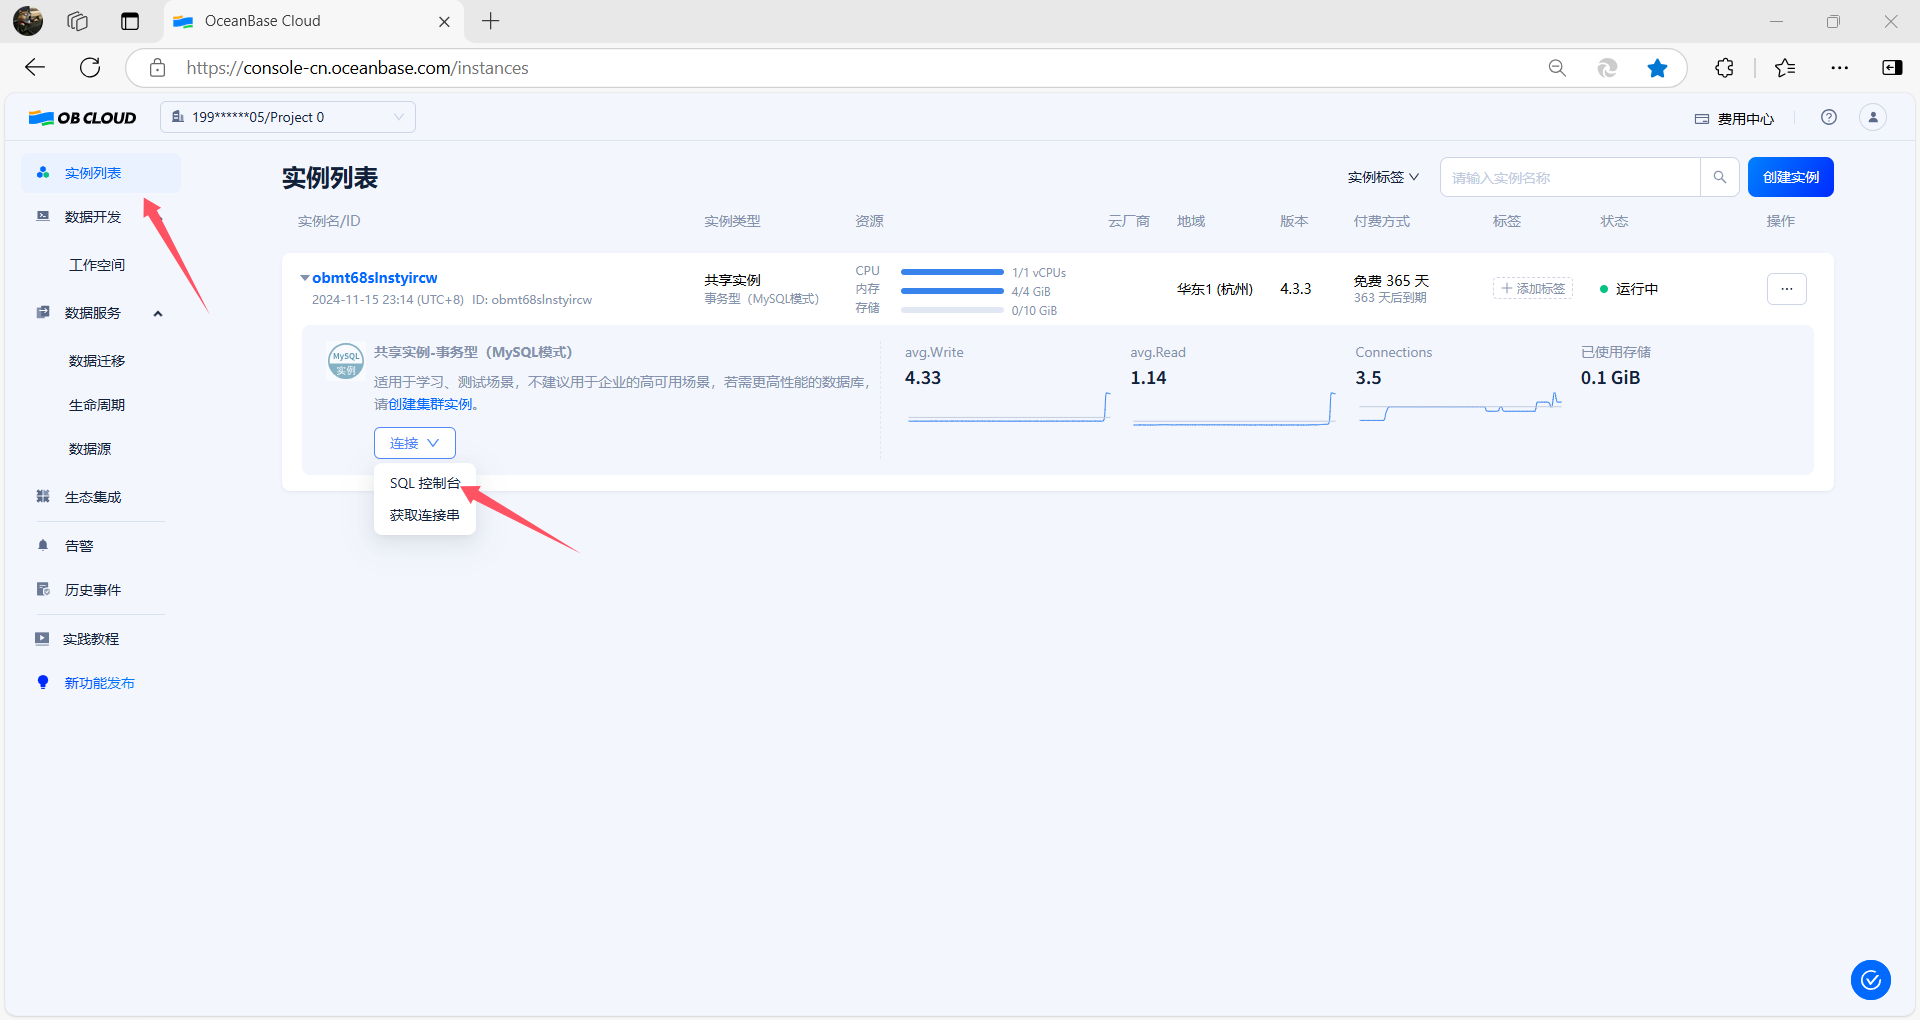The width and height of the screenshot is (1920, 1020).
Task: Click the 历史事件 sidebar icon
Action: pos(43,589)
